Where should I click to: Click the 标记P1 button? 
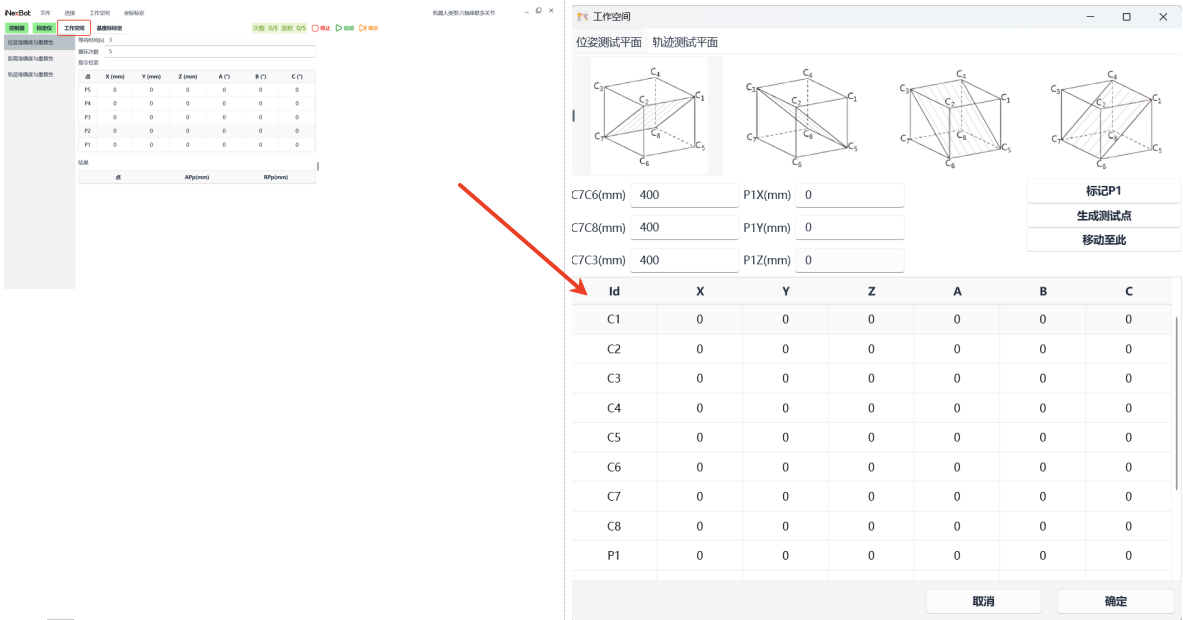coord(1104,191)
